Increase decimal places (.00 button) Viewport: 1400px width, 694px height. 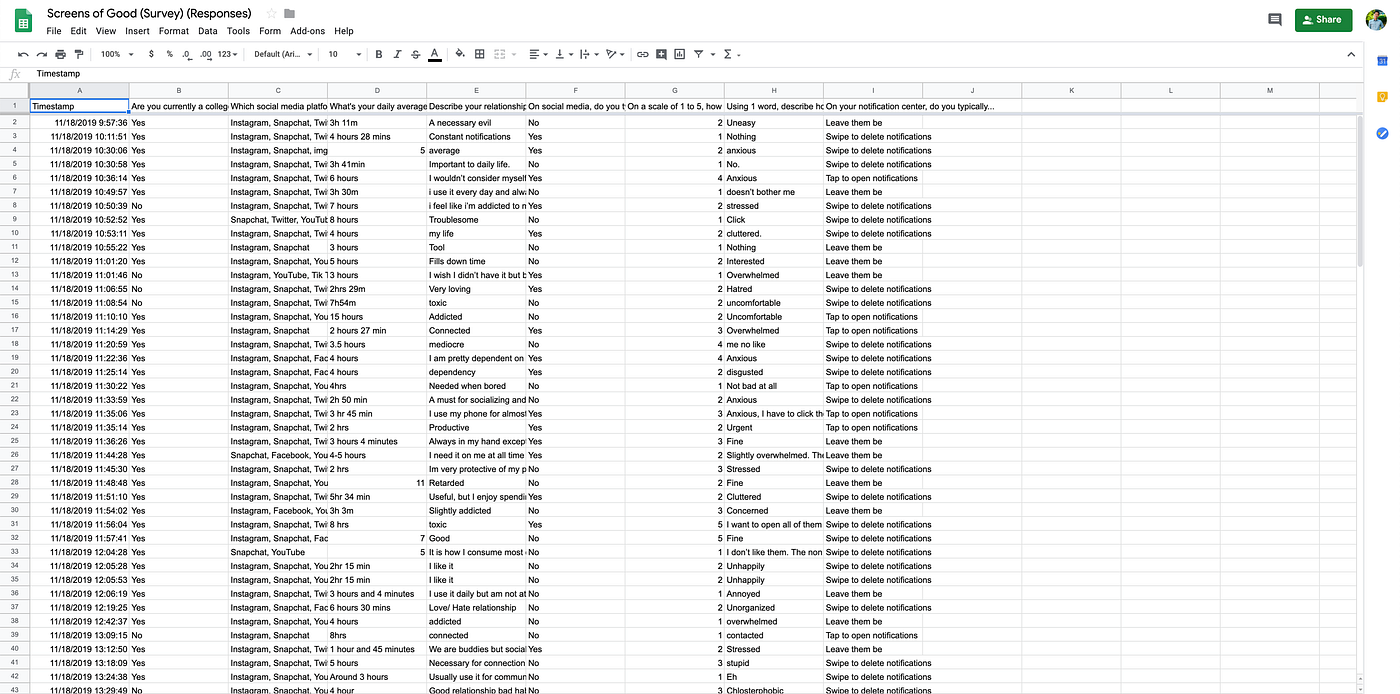[x=206, y=54]
